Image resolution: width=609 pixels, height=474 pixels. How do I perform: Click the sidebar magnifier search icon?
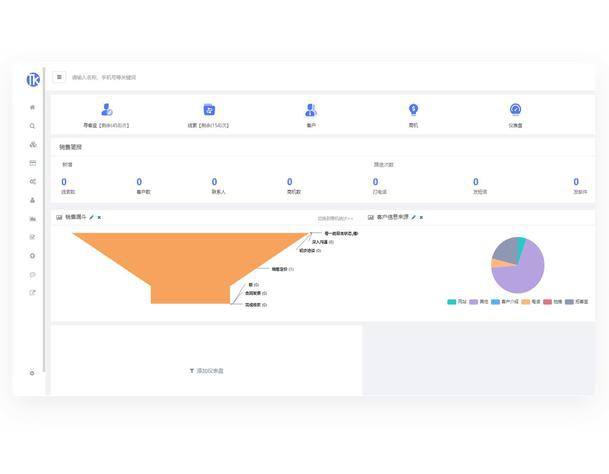pos(32,126)
